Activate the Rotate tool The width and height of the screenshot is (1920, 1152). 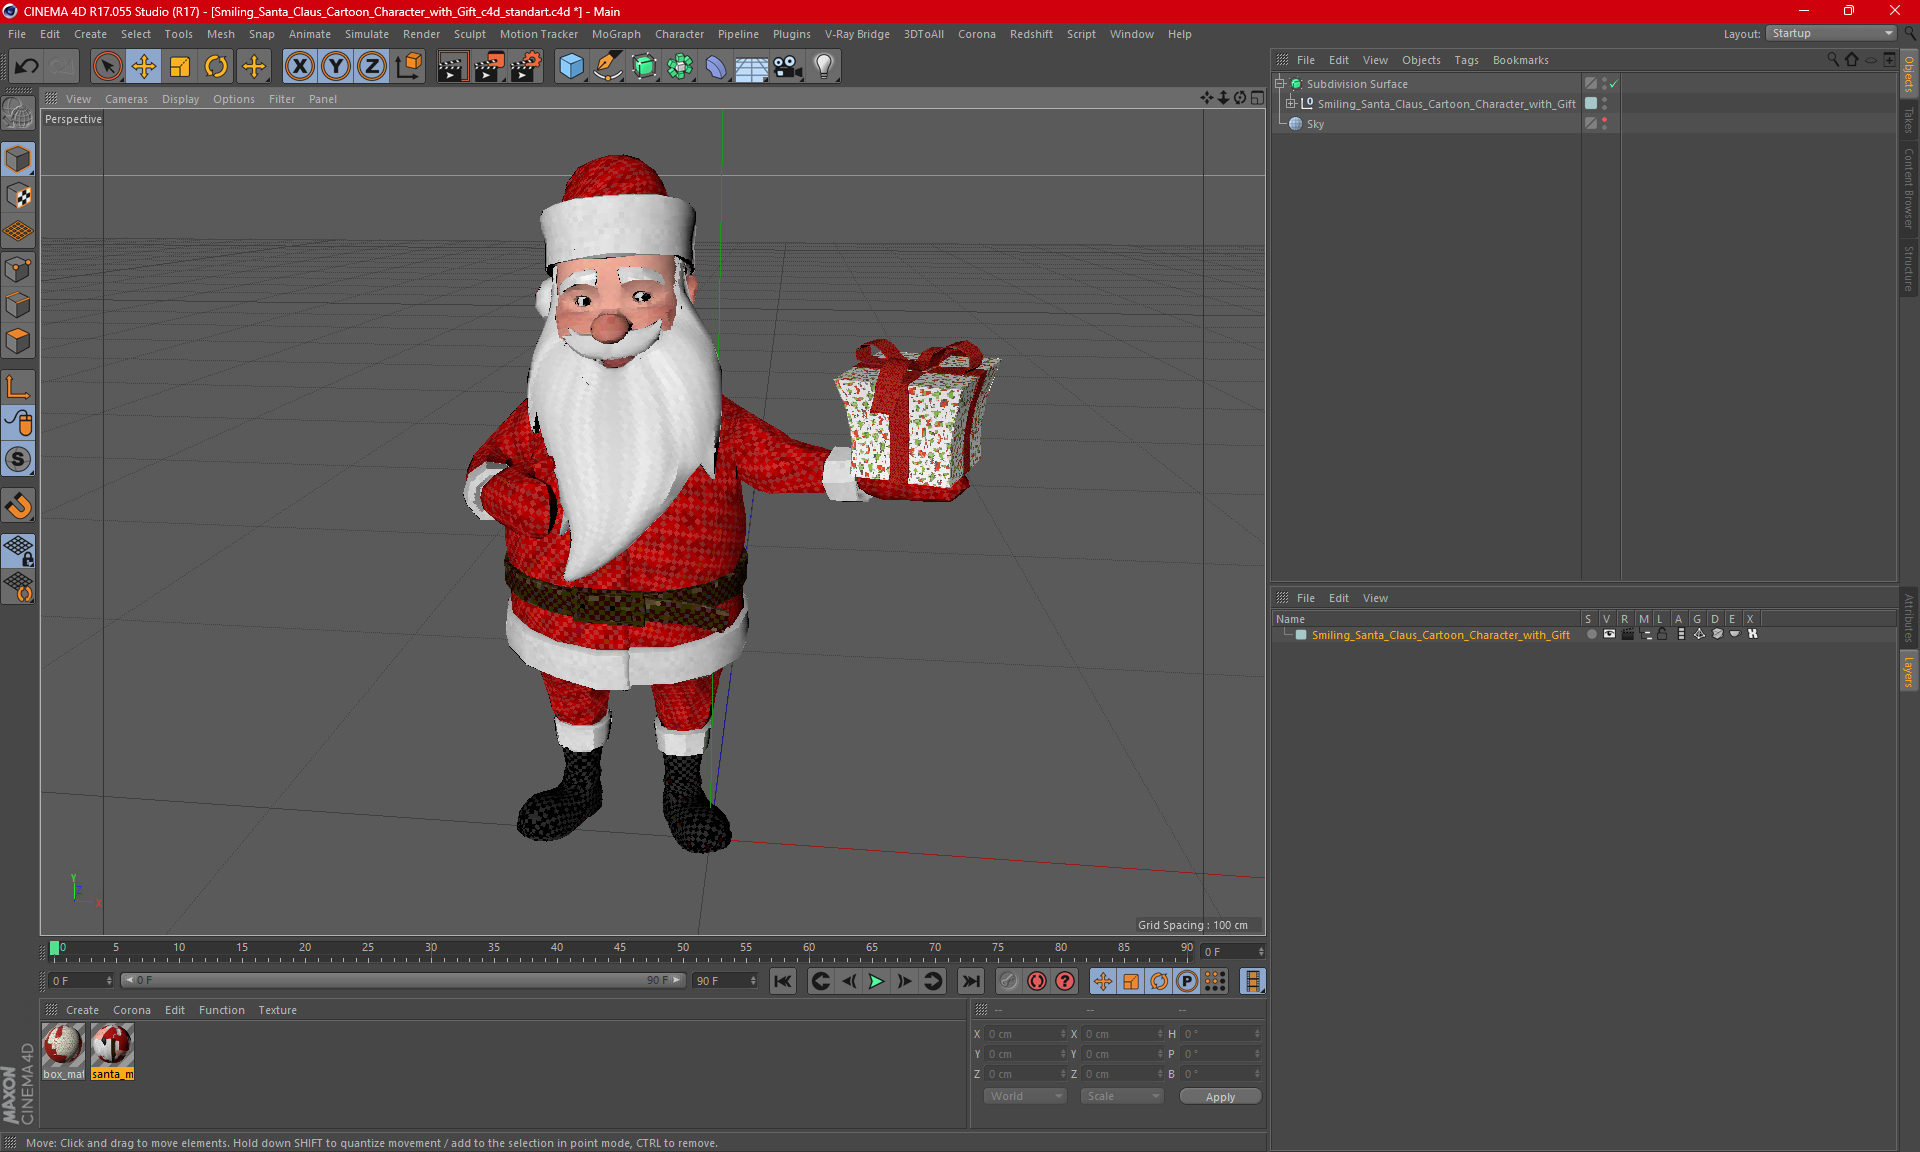tap(216, 66)
